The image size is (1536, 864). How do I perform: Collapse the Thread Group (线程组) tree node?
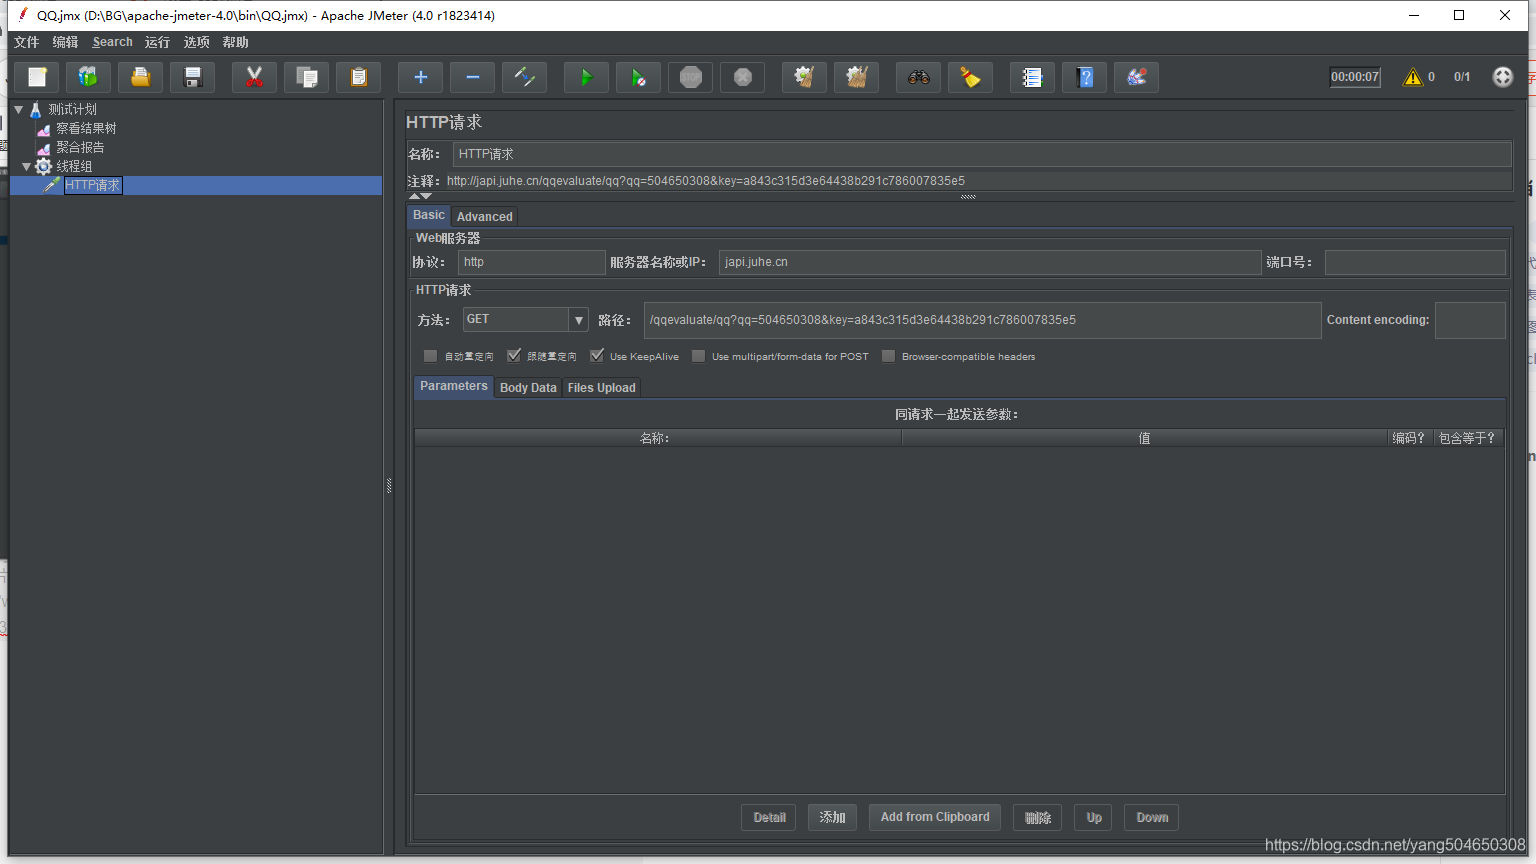[x=27, y=166]
